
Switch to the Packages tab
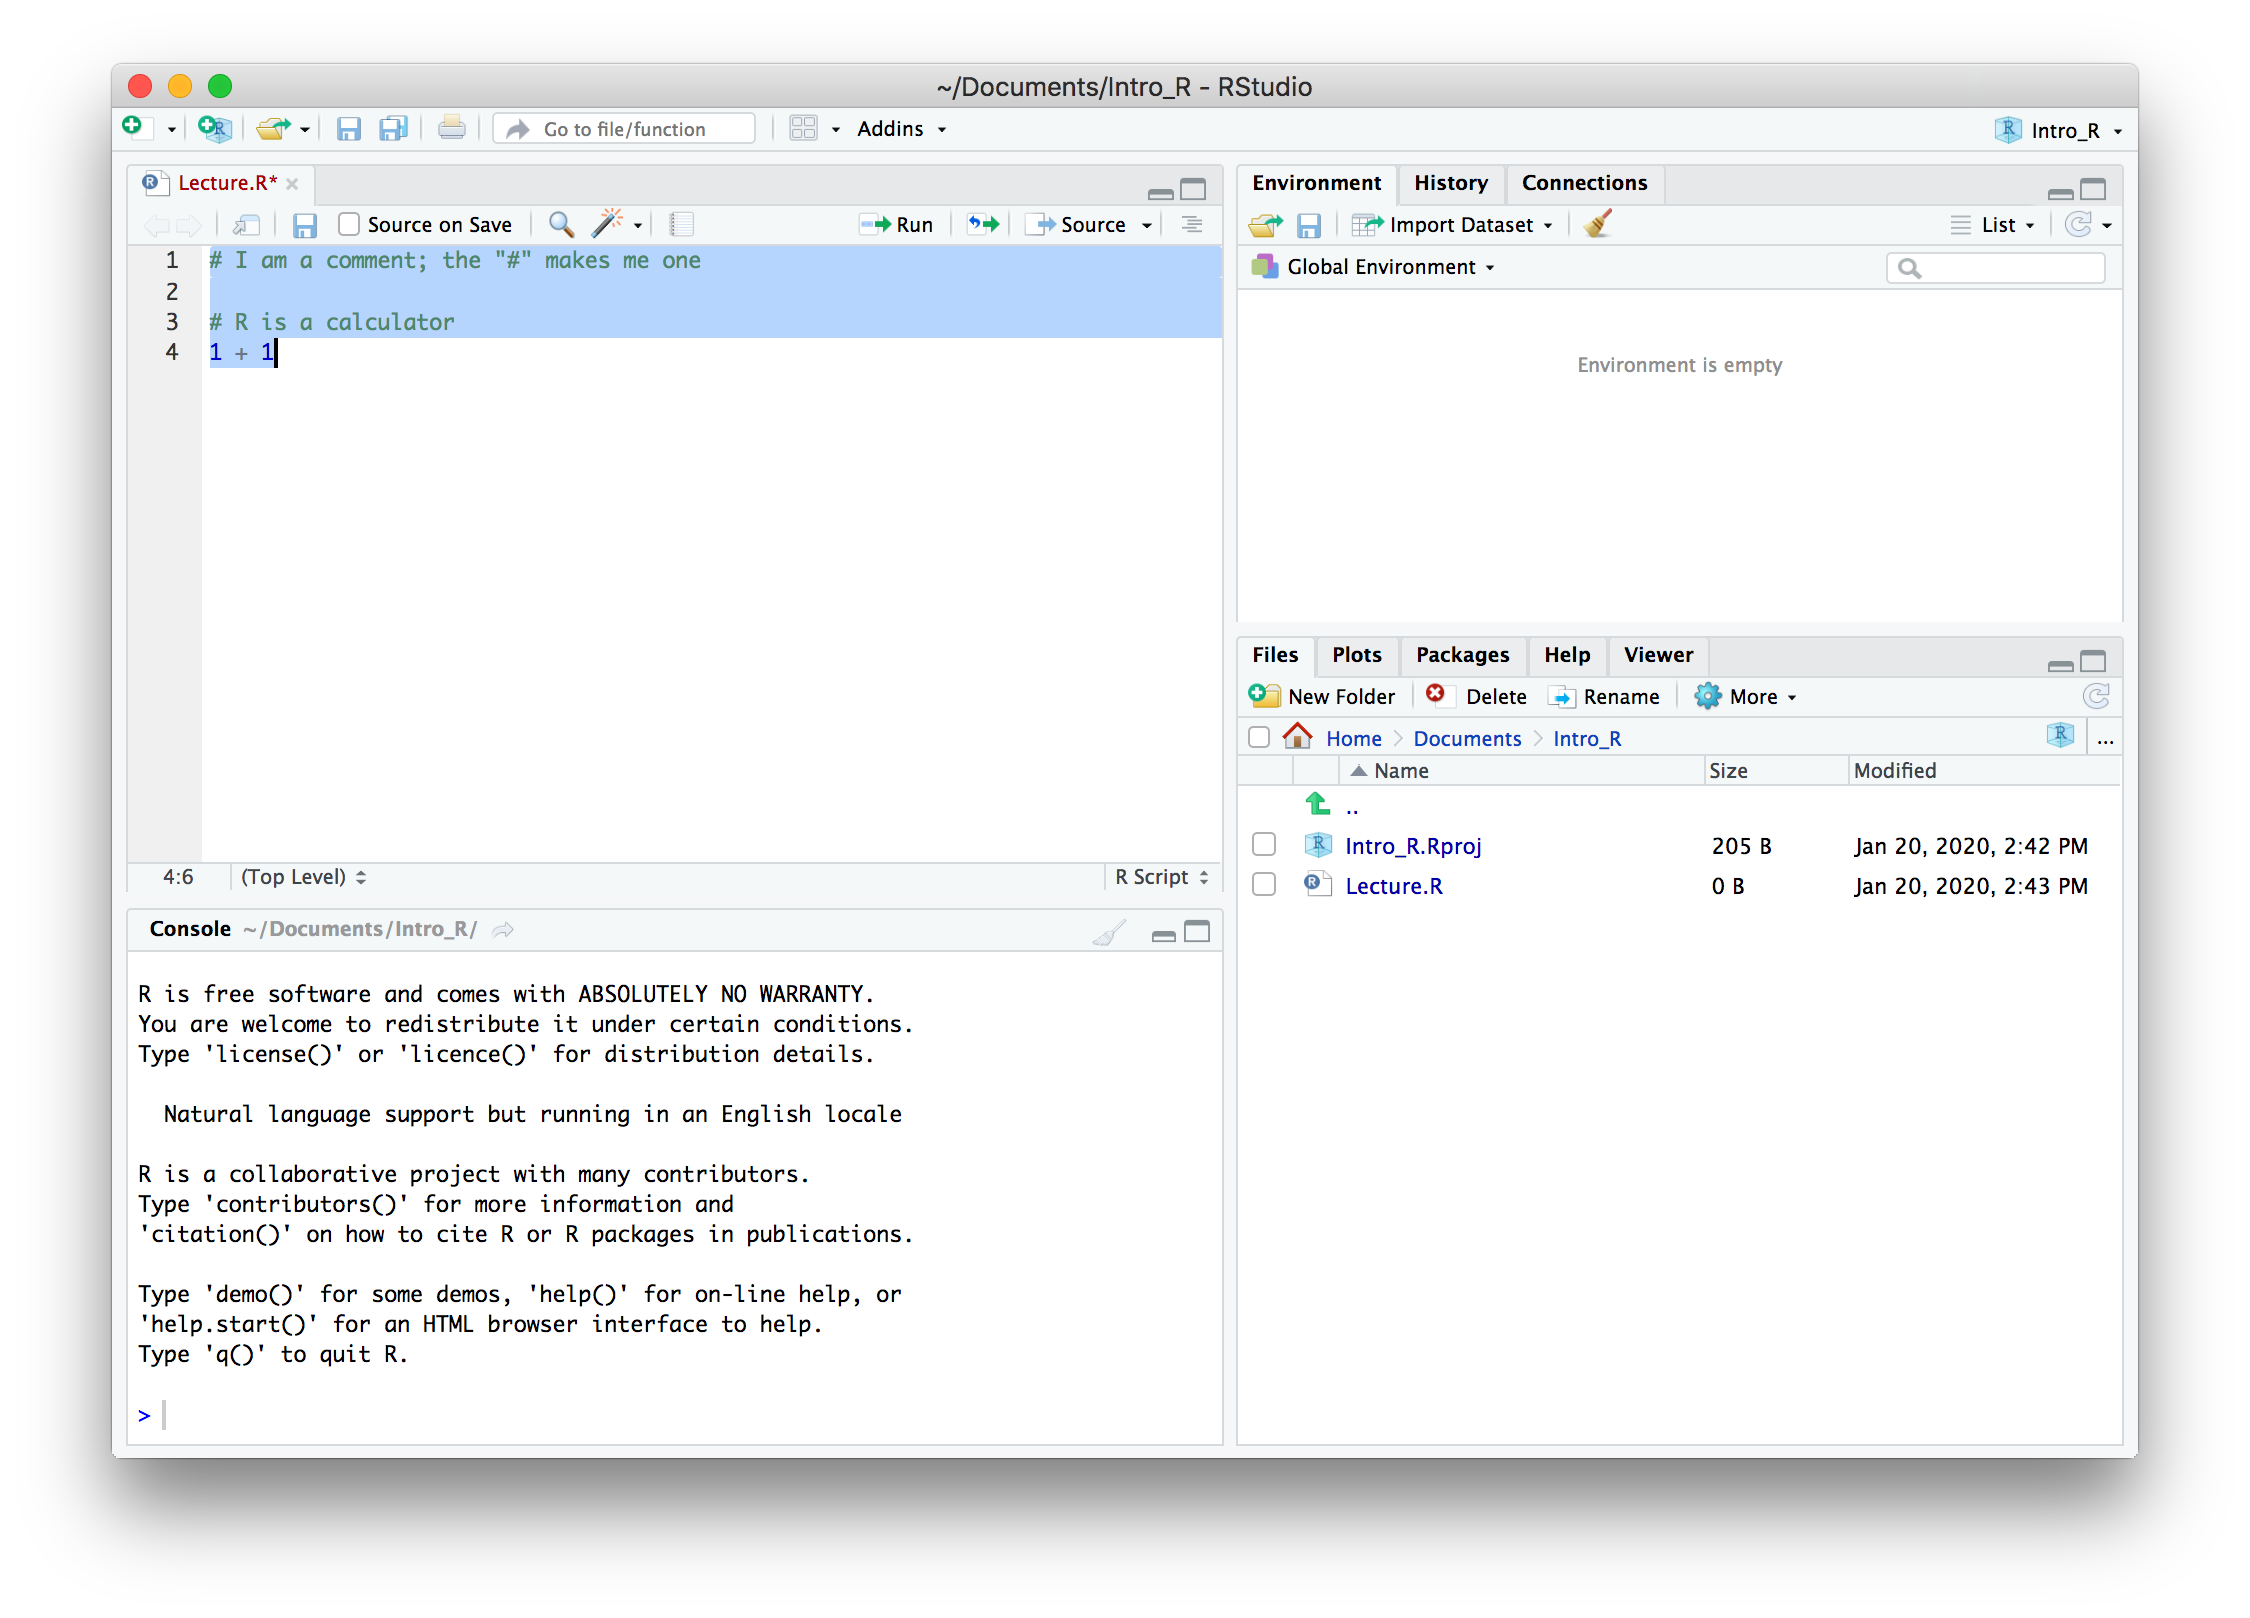tap(1462, 655)
